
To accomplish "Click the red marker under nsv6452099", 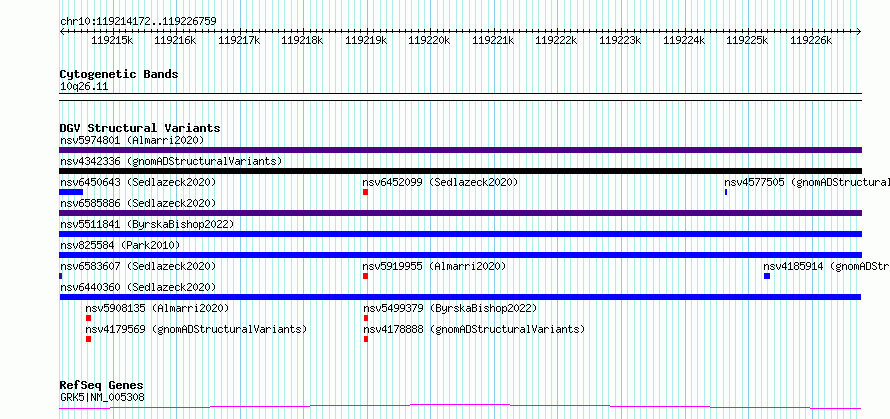I will point(366,192).
